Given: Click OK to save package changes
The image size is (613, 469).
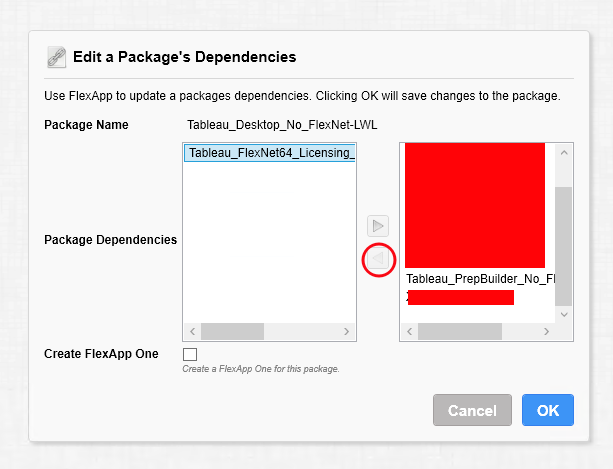Looking at the screenshot, I should [x=548, y=410].
